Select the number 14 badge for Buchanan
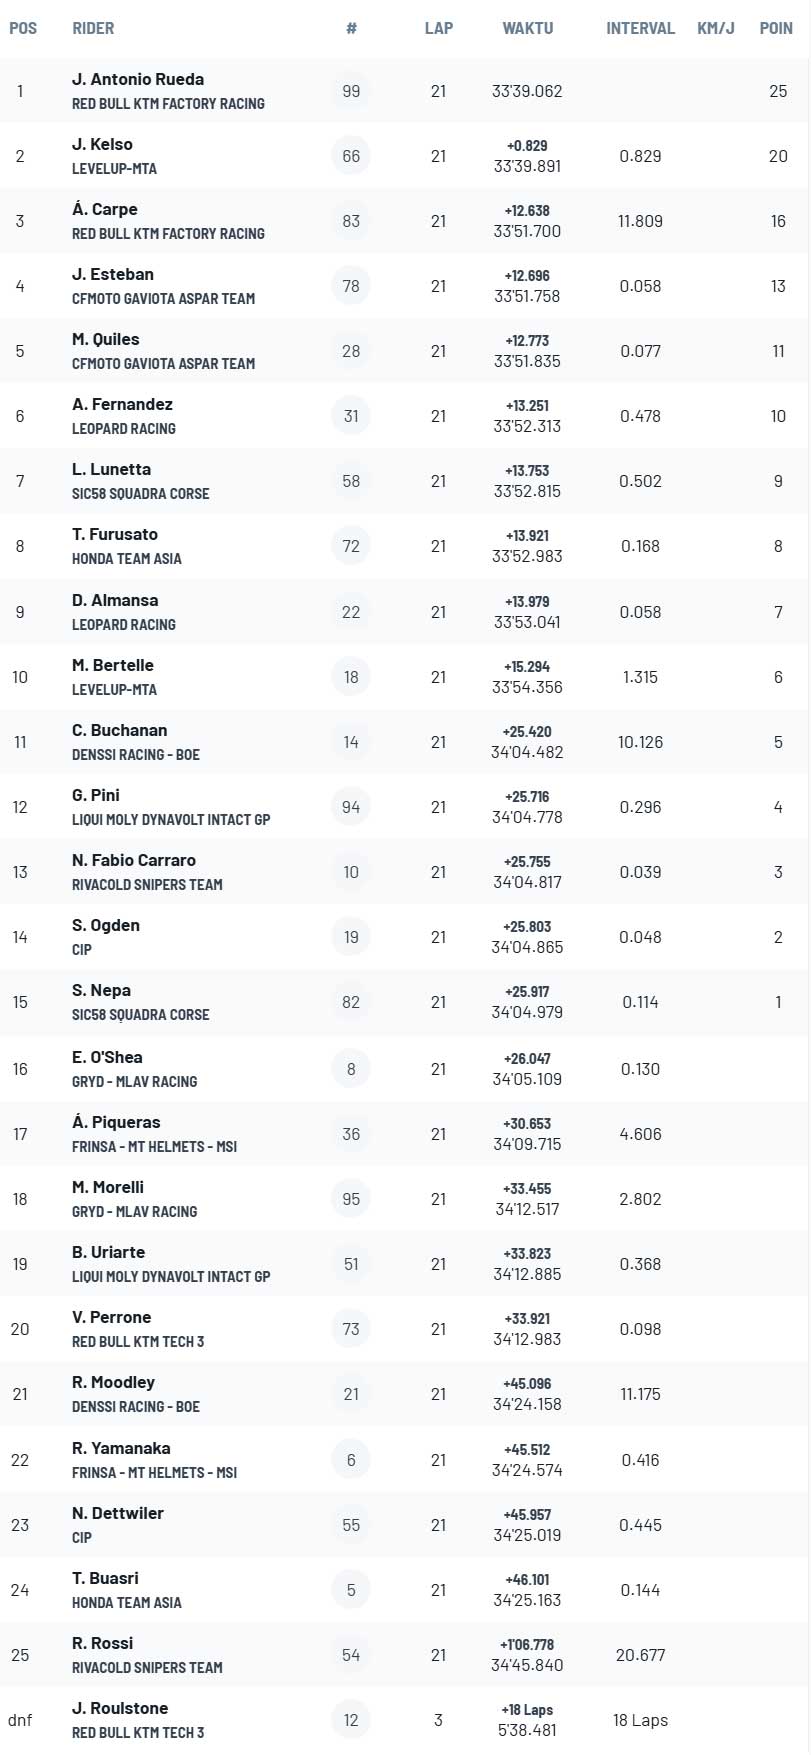 pyautogui.click(x=351, y=742)
